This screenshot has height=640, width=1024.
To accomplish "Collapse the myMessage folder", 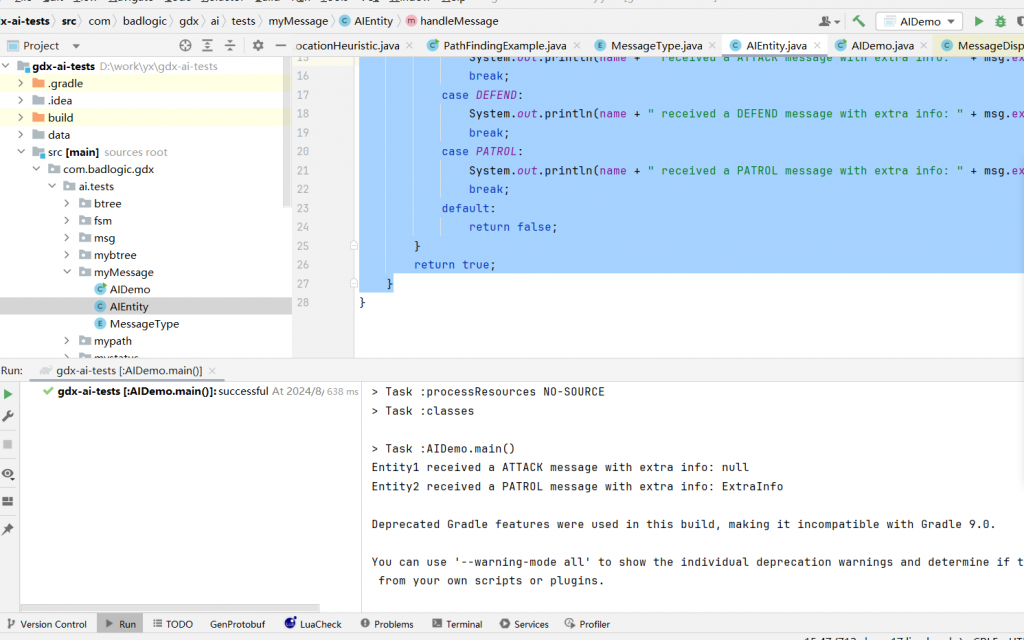I will pyautogui.click(x=67, y=272).
